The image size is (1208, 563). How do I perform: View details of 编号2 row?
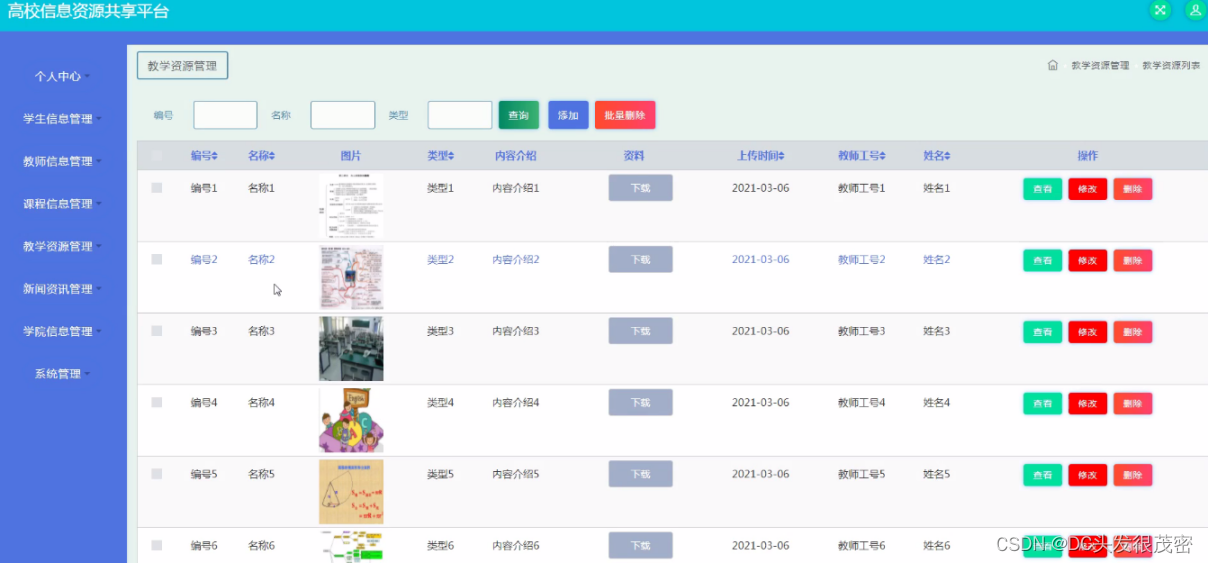tap(1042, 260)
